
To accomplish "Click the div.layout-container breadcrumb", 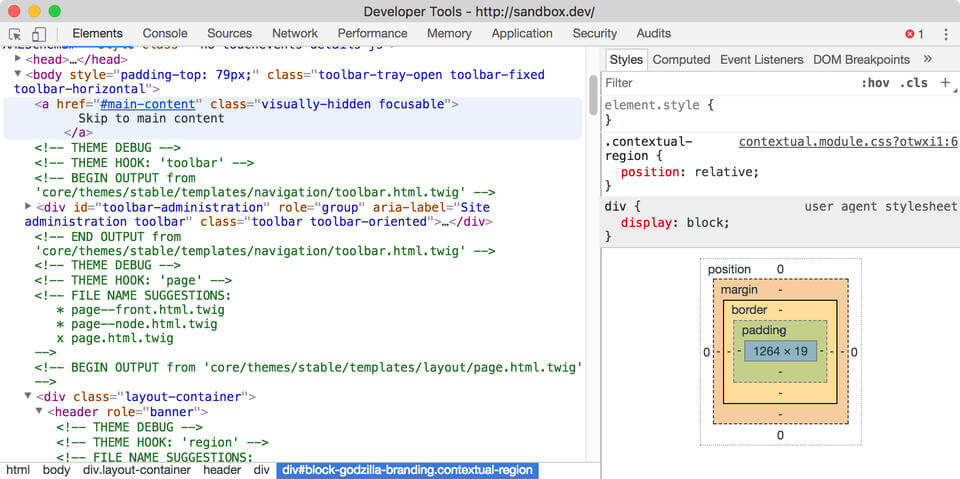I will 137,470.
